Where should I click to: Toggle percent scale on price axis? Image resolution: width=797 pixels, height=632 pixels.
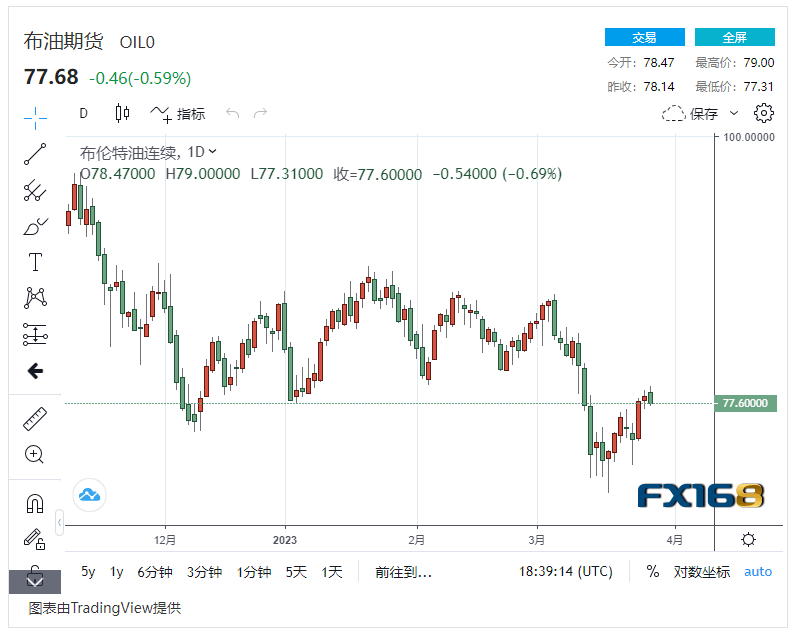652,572
